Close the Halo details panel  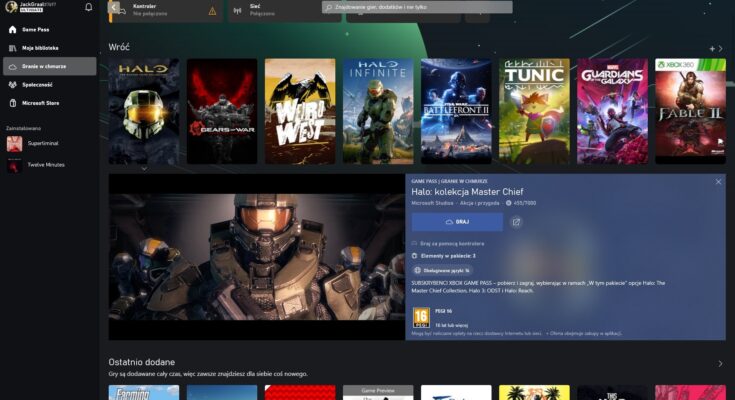718,181
